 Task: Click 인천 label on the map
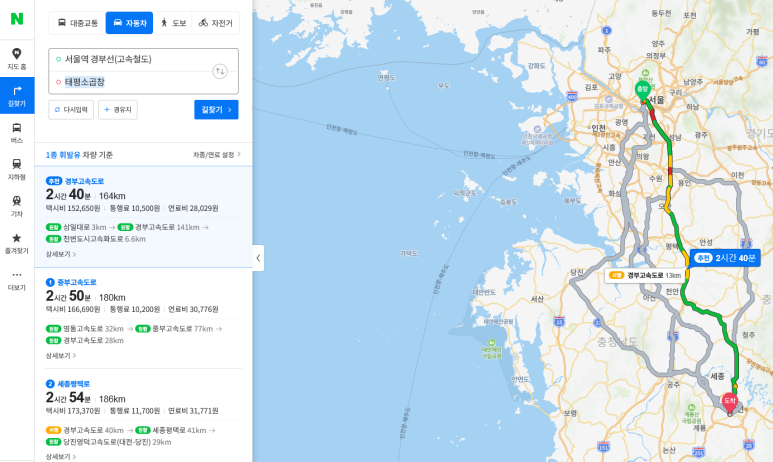(598, 128)
